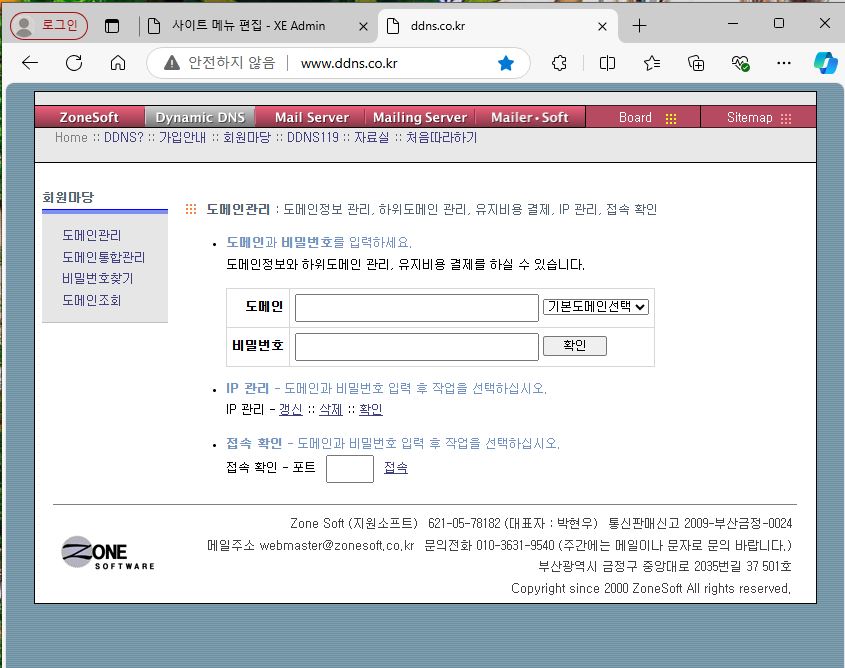The image size is (845, 668).
Task: Open the Collections icon in toolbar
Action: 697,63
